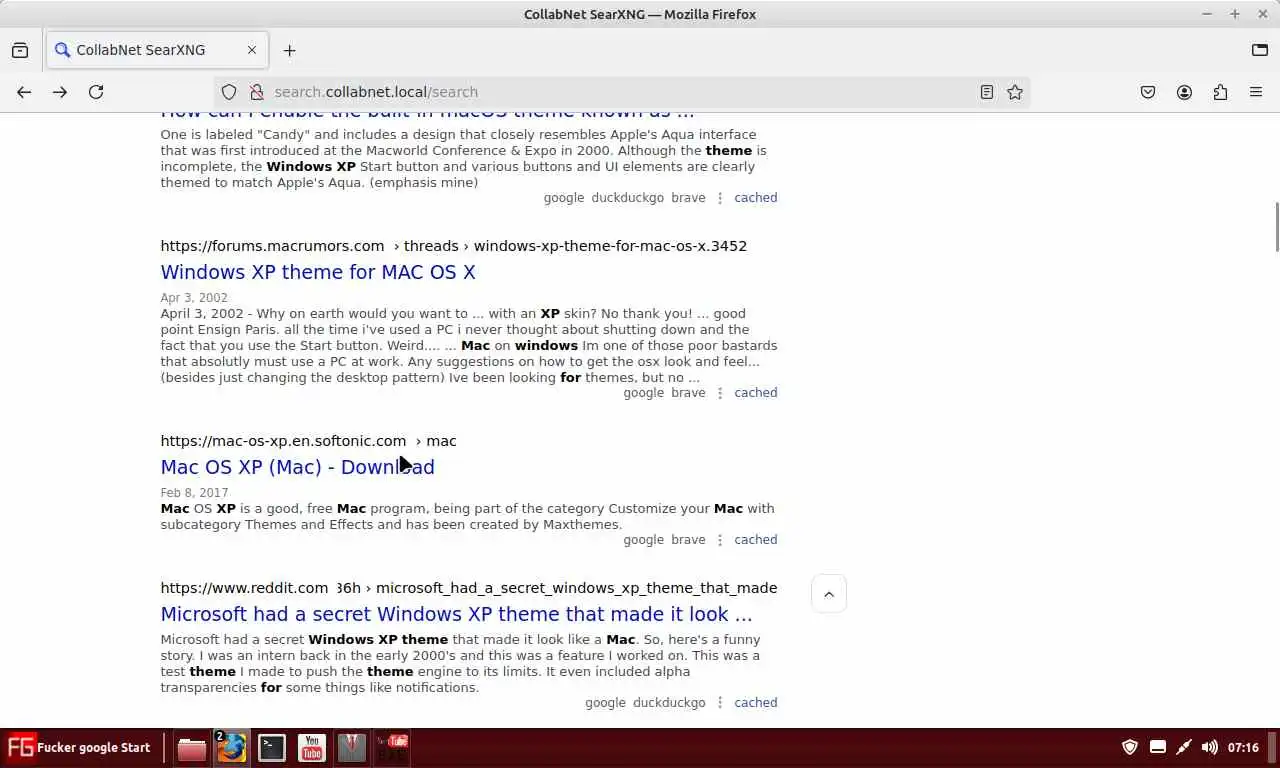Expand more options for softonic result
The width and height of the screenshot is (1280, 768).
[x=720, y=540]
